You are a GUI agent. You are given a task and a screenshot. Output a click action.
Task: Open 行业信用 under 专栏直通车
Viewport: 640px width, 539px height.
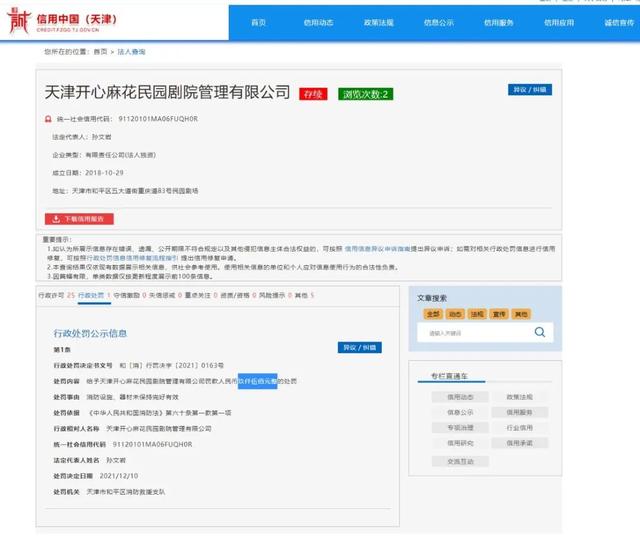[520, 428]
